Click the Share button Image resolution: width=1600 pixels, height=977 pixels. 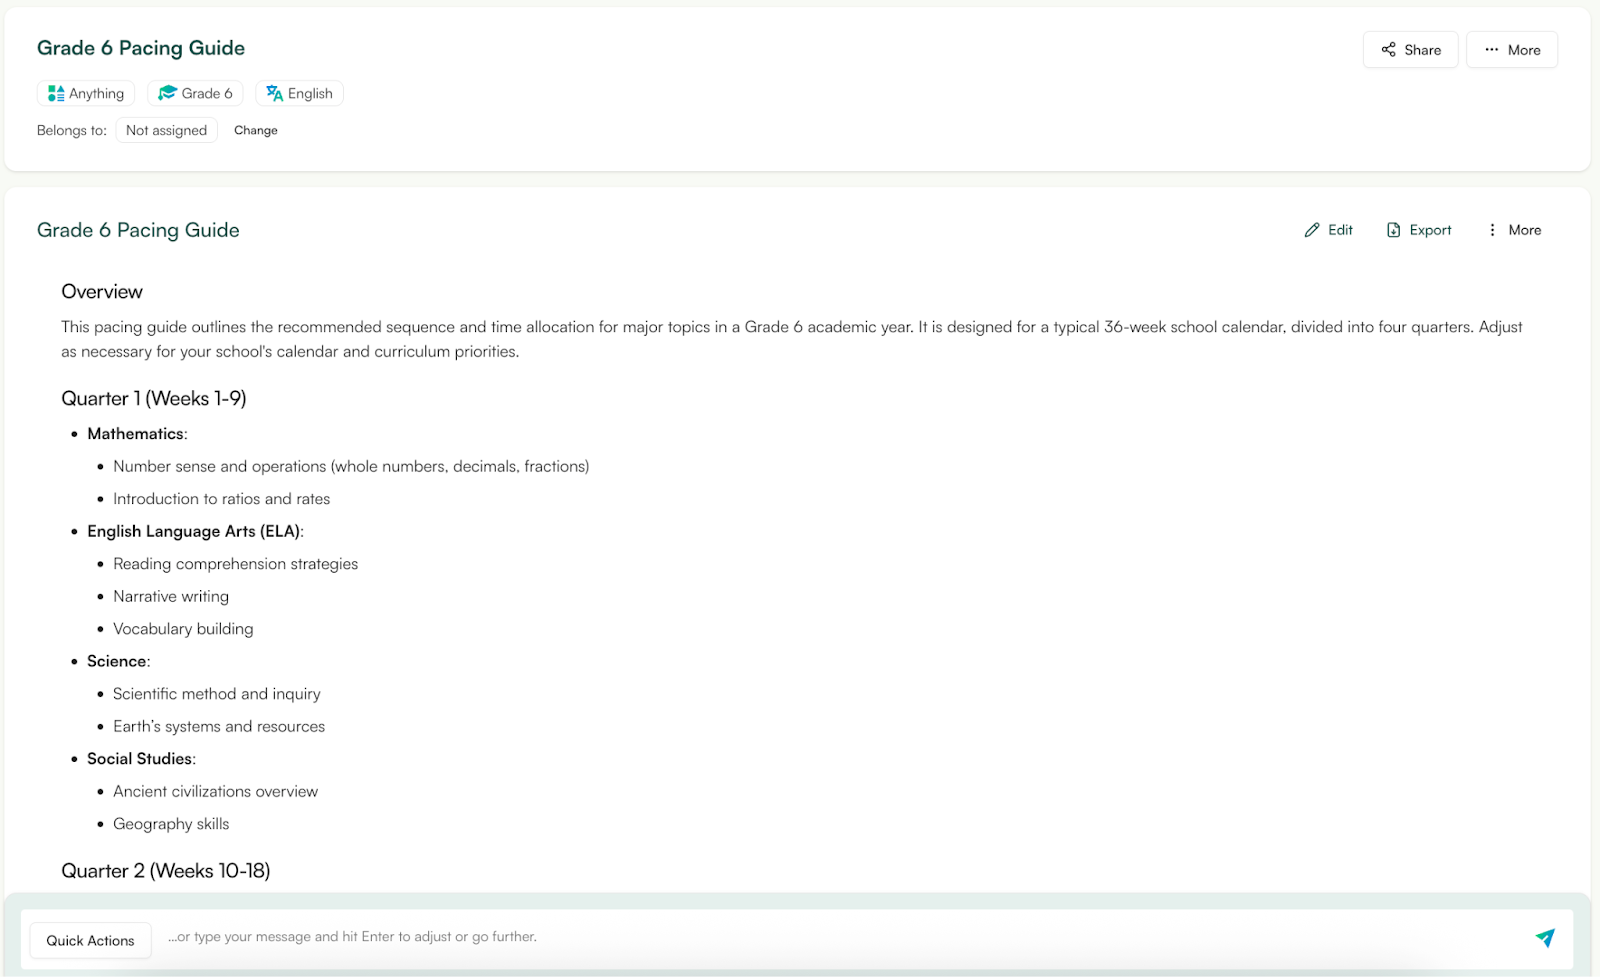1410,50
